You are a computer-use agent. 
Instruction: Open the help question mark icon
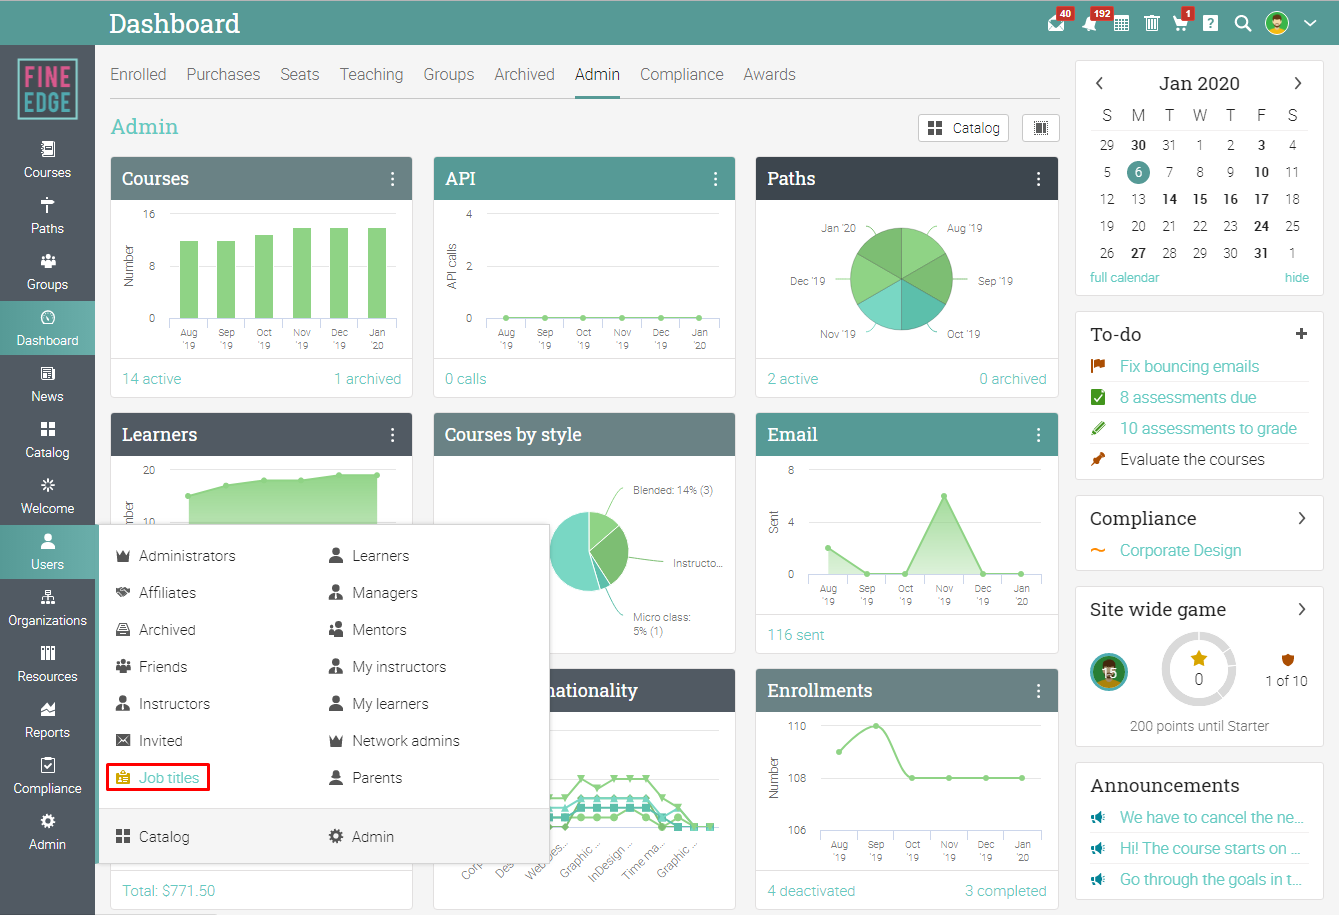pyautogui.click(x=1211, y=23)
